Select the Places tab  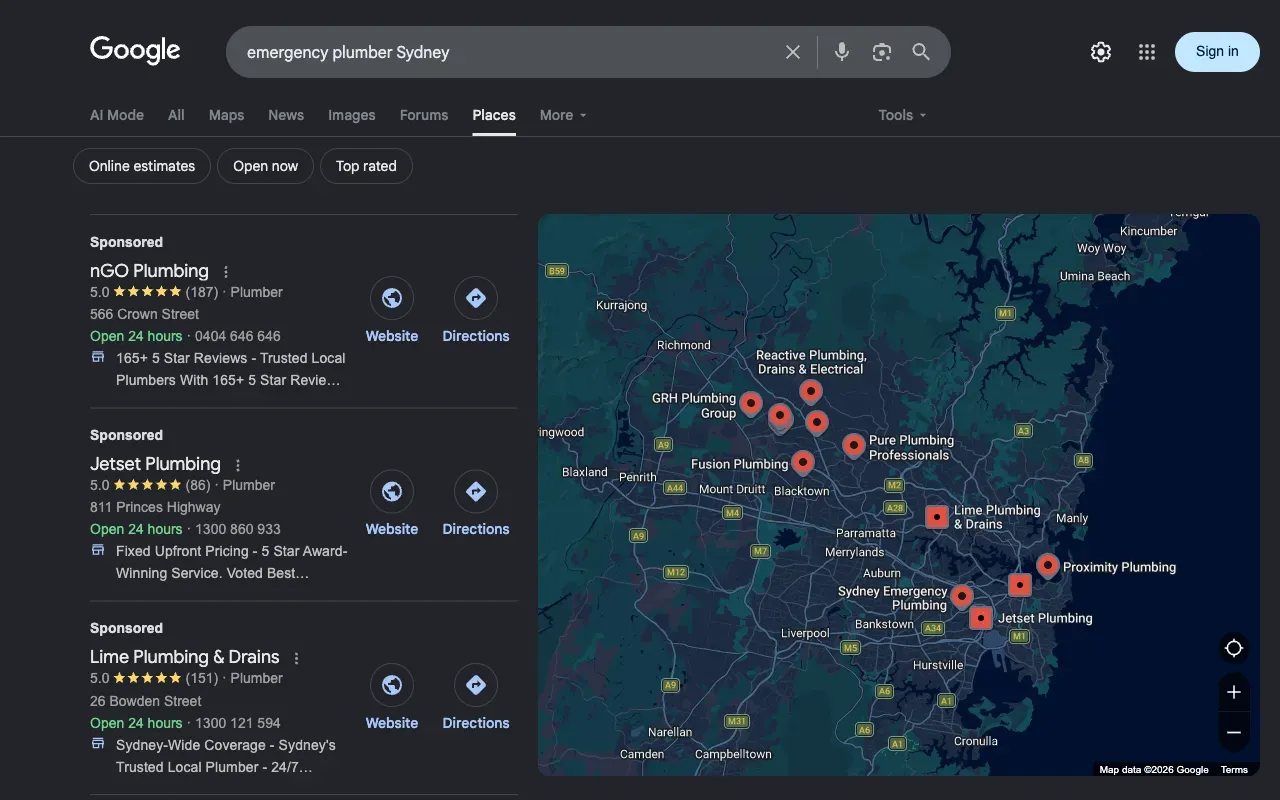(494, 115)
